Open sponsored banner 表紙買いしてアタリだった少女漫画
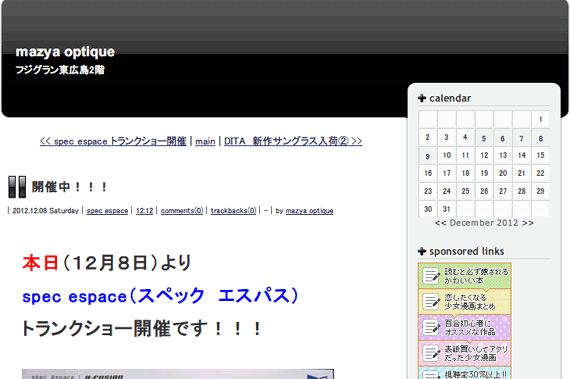The height and width of the screenshot is (379, 570). [x=465, y=353]
